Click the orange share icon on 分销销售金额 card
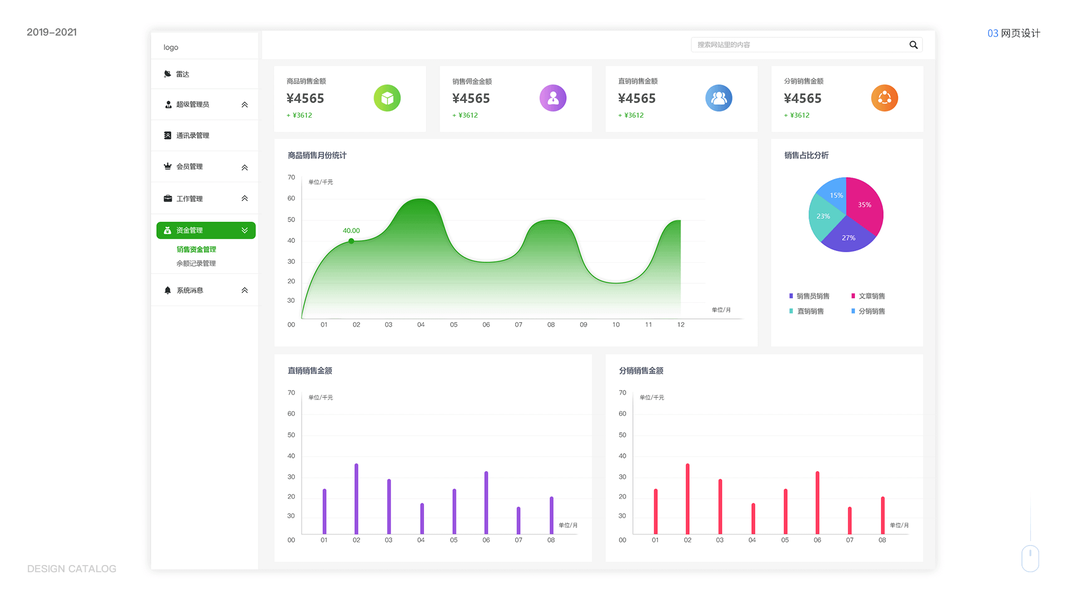 pos(885,98)
